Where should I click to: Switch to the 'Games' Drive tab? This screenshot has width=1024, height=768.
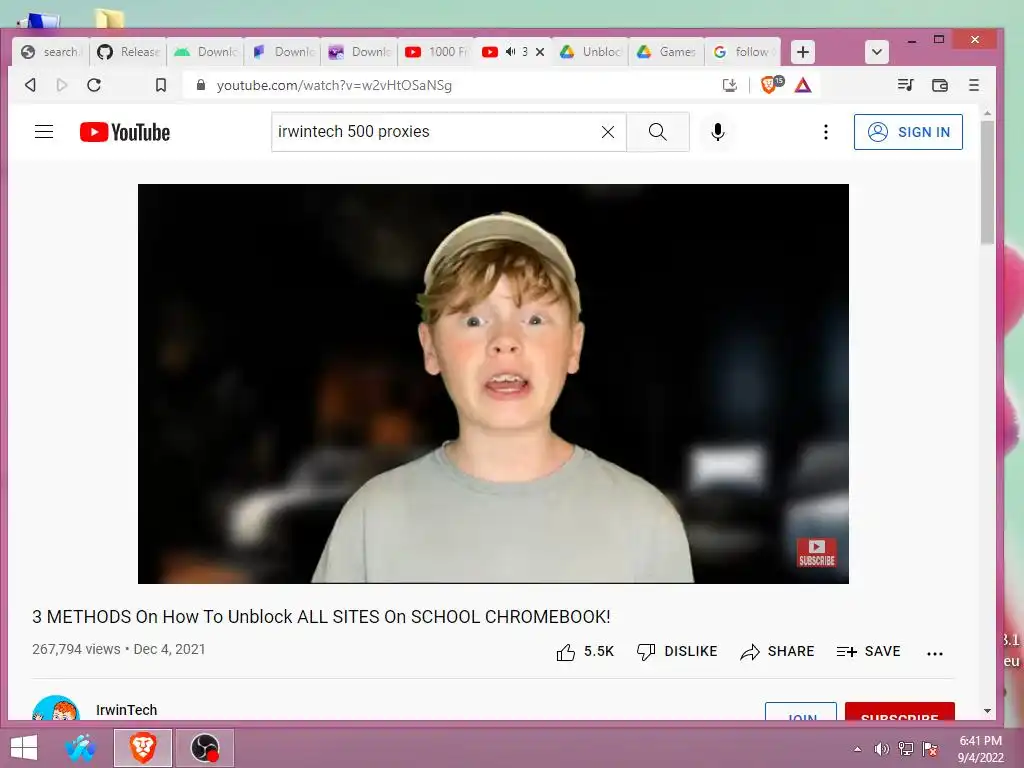click(x=667, y=52)
